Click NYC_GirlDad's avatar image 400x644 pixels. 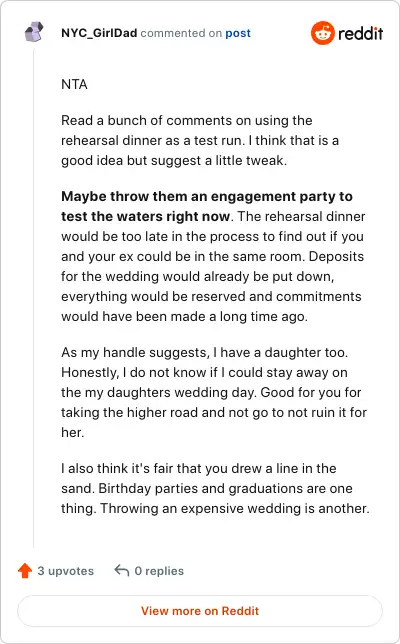point(34,32)
